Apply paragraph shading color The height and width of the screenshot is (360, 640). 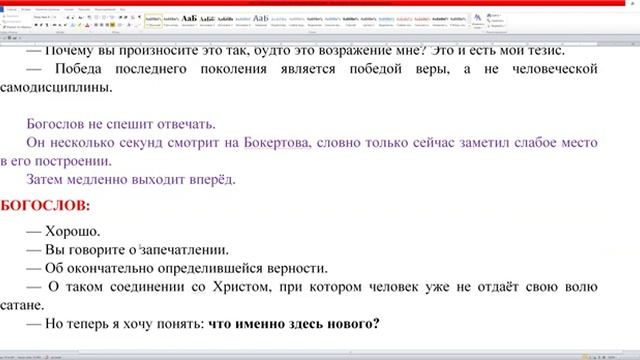pyautogui.click(x=129, y=25)
